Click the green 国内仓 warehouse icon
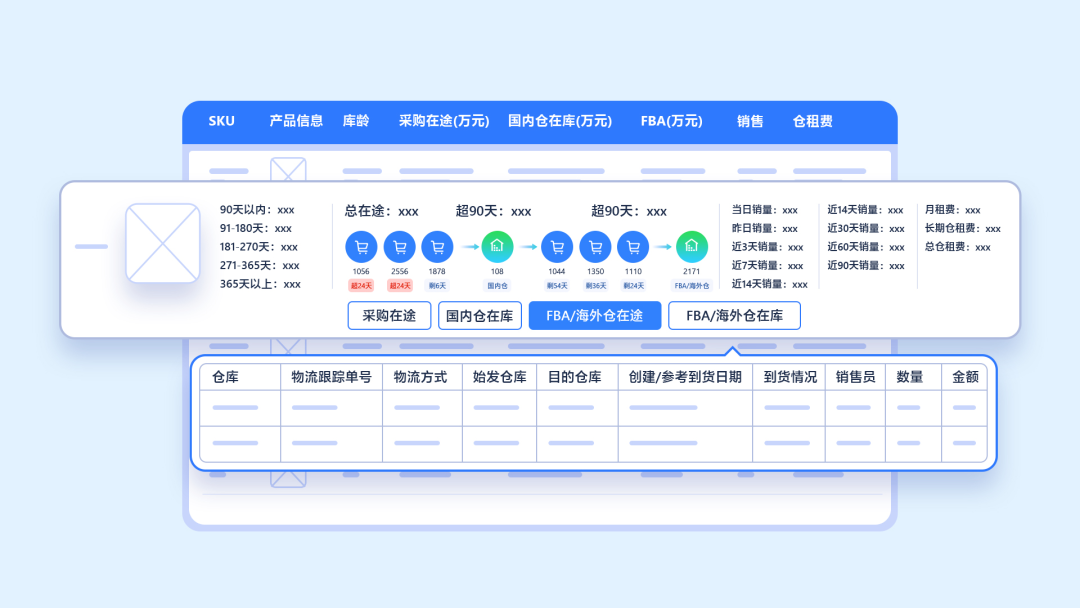Image resolution: width=1080 pixels, height=608 pixels. point(497,245)
